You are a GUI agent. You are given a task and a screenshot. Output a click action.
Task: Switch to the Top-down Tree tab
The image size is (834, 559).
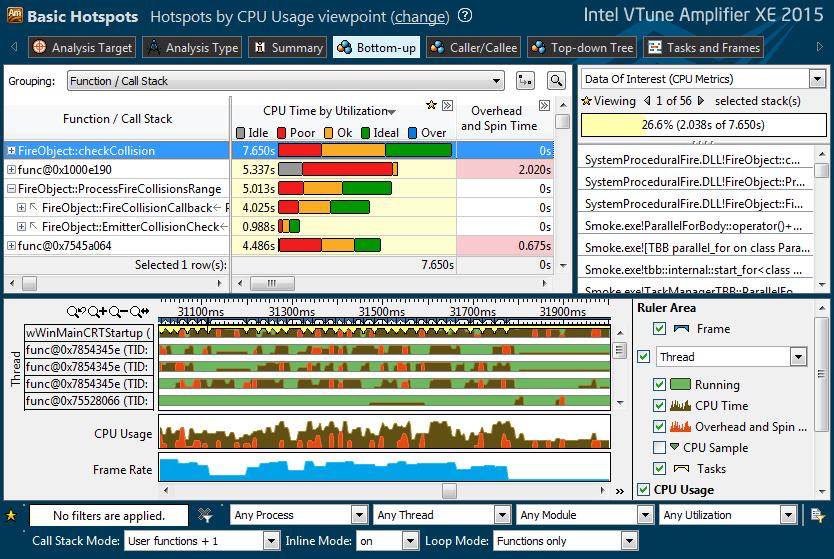[582, 47]
